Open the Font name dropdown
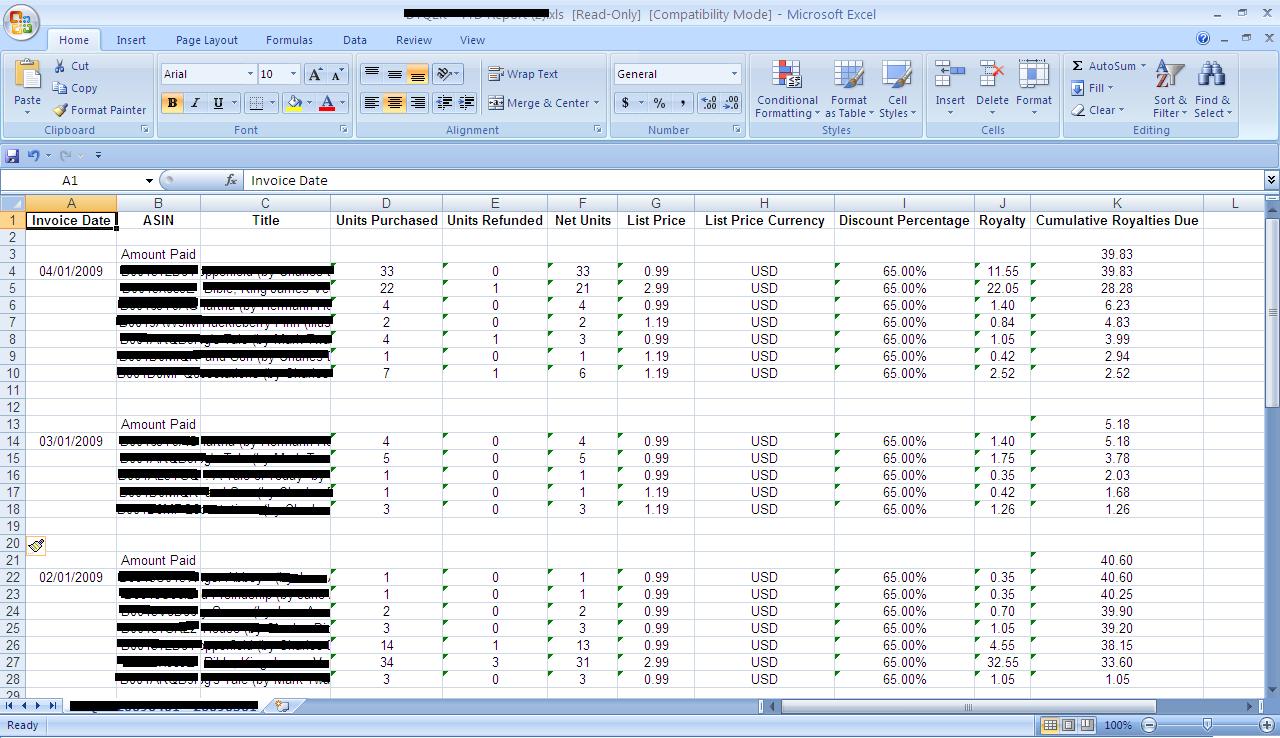 [x=250, y=74]
